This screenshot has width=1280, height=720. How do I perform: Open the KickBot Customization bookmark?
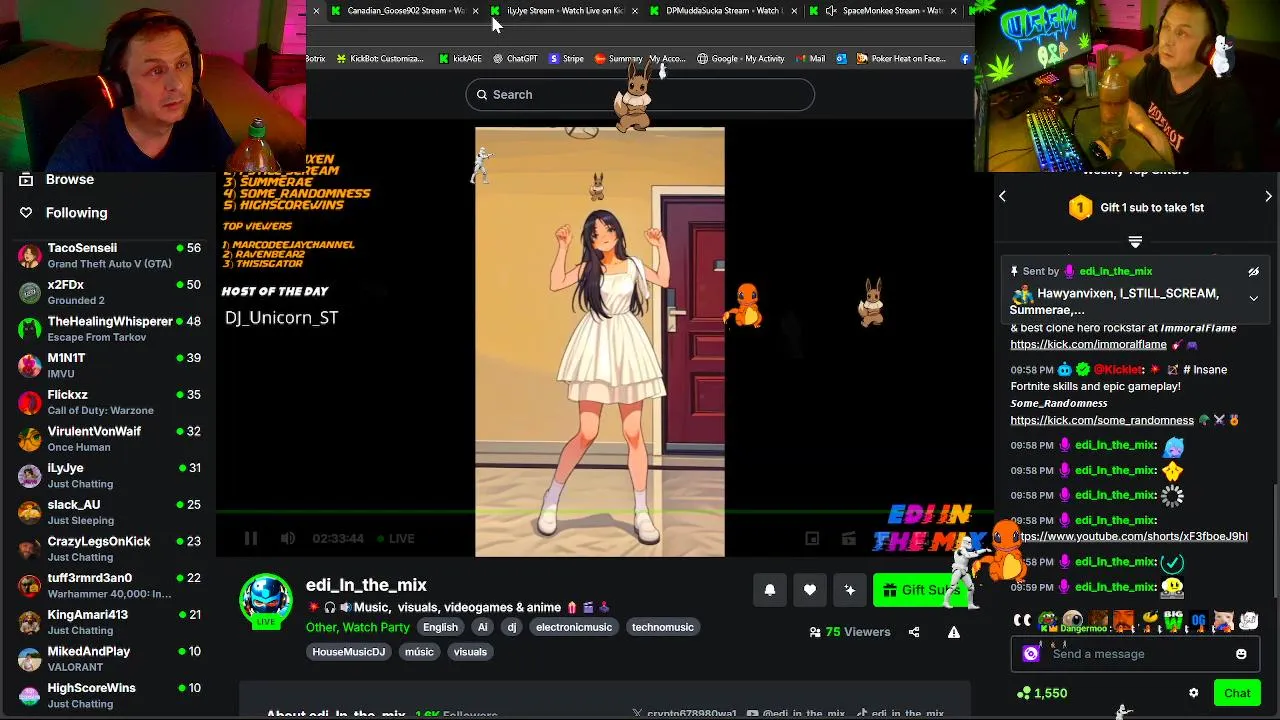click(380, 59)
